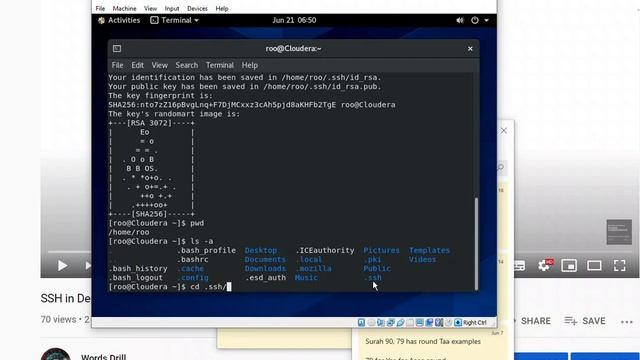Close the roo@Cloudera terminal window
The width and height of the screenshot is (640, 360).
click(470, 49)
